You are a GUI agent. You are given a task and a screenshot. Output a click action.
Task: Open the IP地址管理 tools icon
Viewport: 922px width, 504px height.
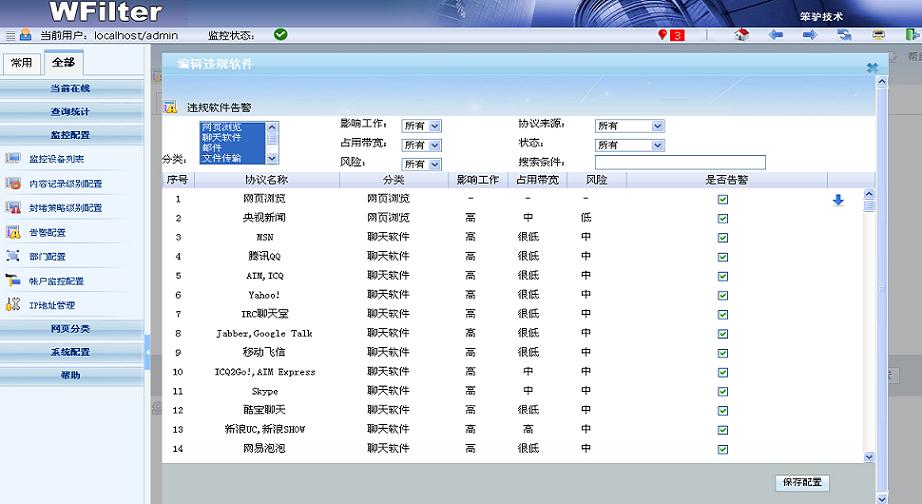click(x=13, y=305)
